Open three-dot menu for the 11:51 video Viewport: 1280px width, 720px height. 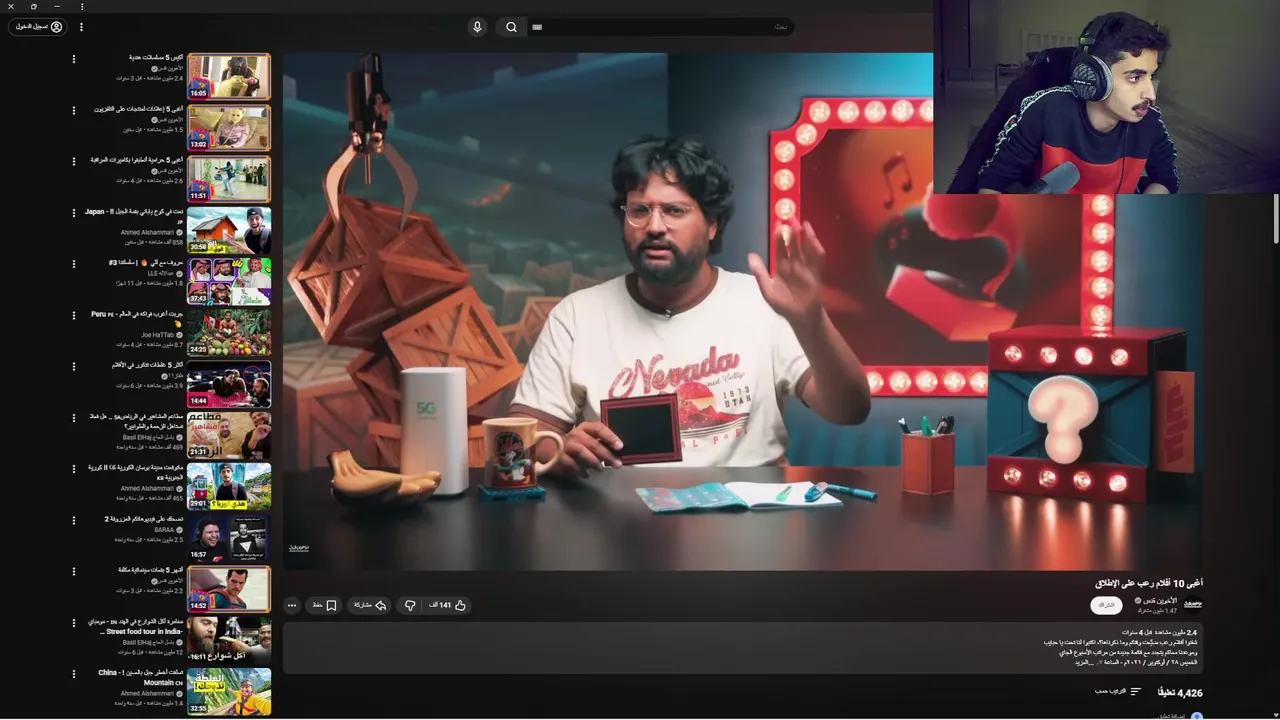point(73,161)
